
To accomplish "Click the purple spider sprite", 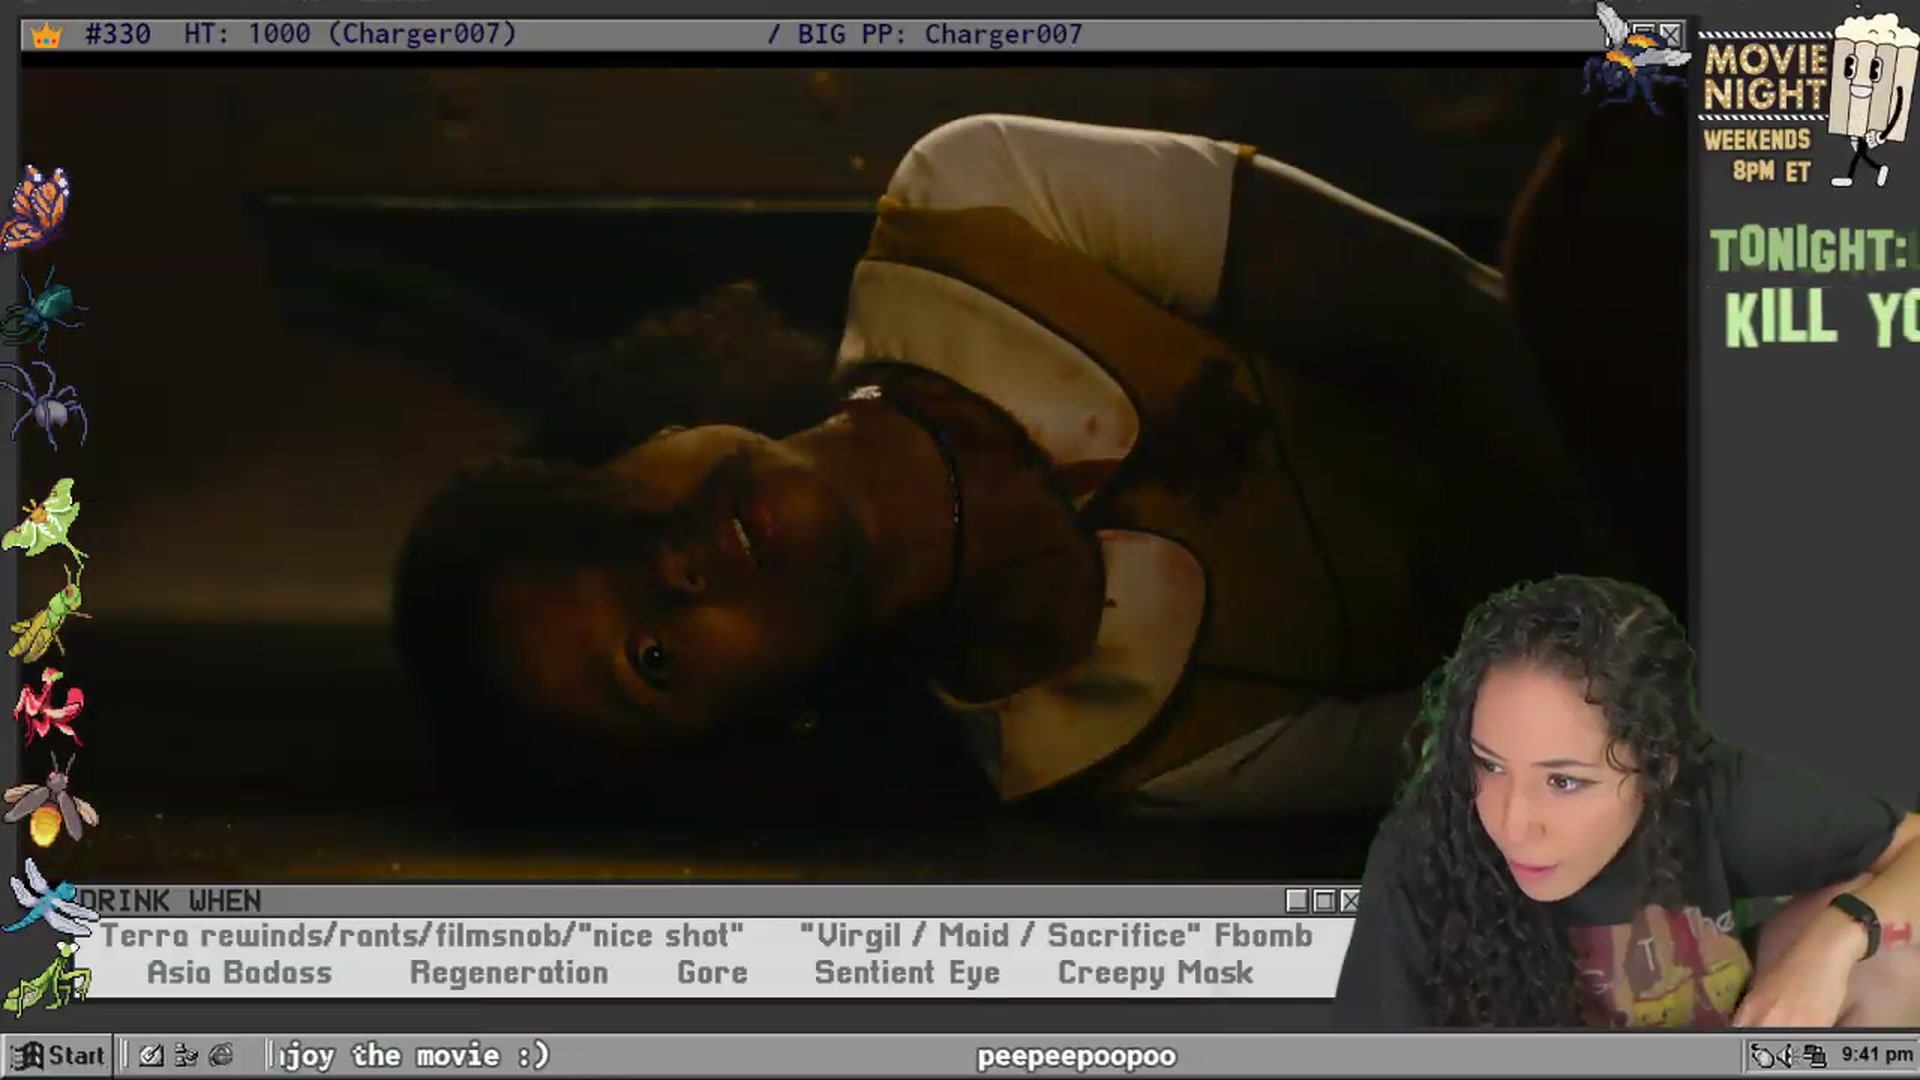I will [46, 405].
